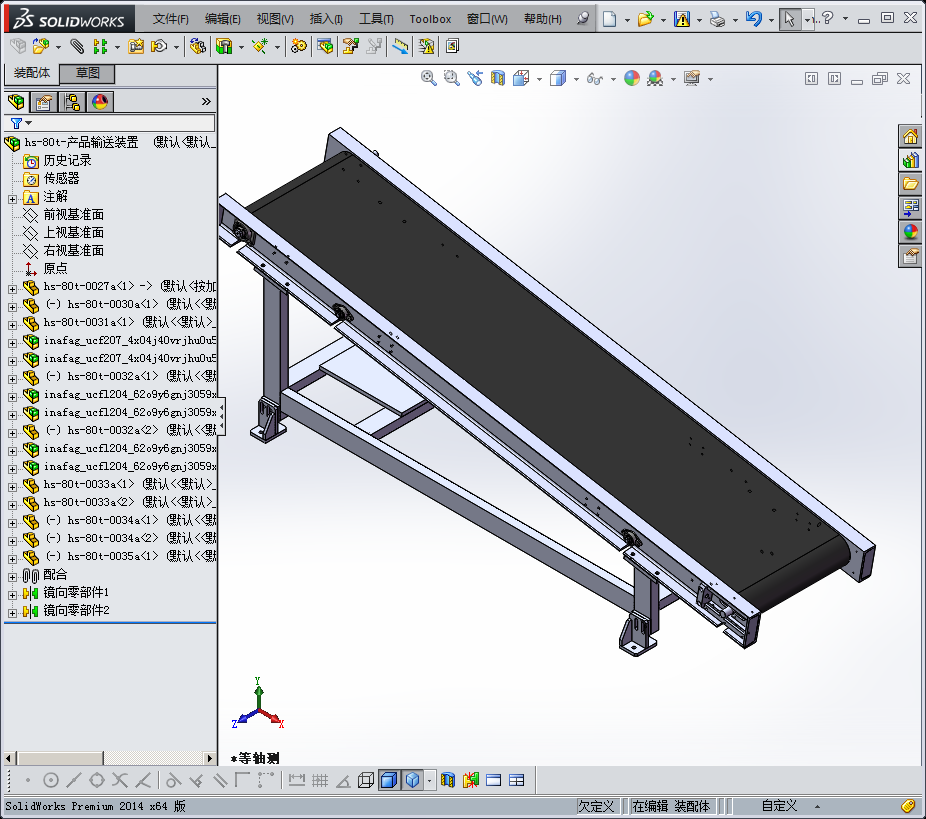Click scroll right arrow in feature tree
The image size is (926, 819).
click(x=210, y=758)
